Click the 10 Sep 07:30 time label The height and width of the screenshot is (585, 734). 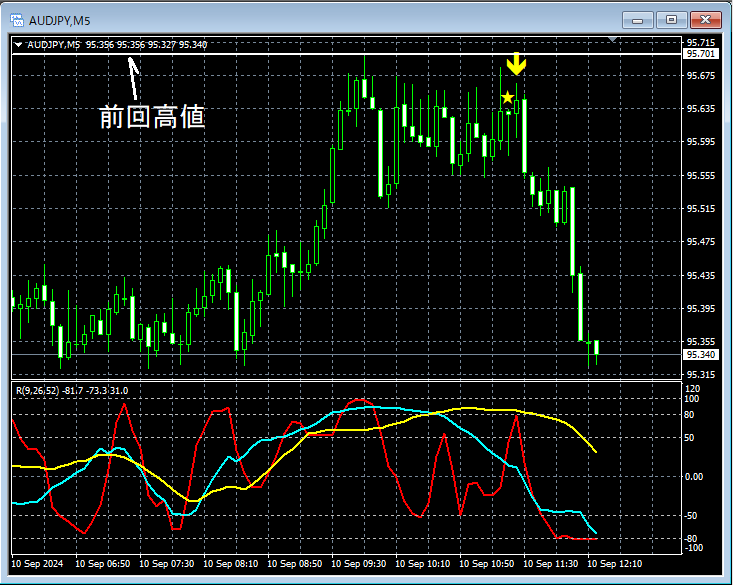pyautogui.click(x=167, y=563)
